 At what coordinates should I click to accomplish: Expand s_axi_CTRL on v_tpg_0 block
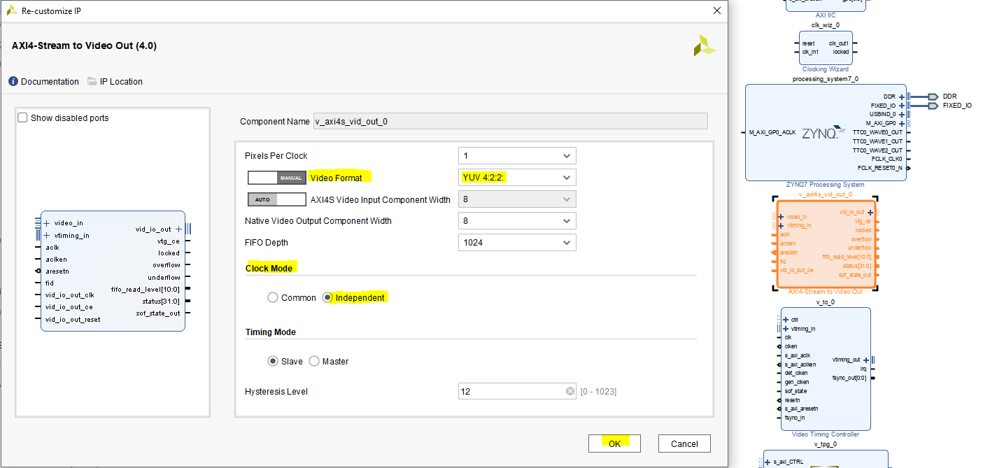[767, 462]
